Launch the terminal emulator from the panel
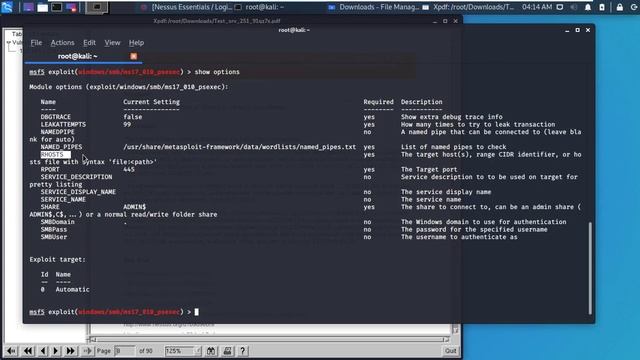 click(57, 7)
